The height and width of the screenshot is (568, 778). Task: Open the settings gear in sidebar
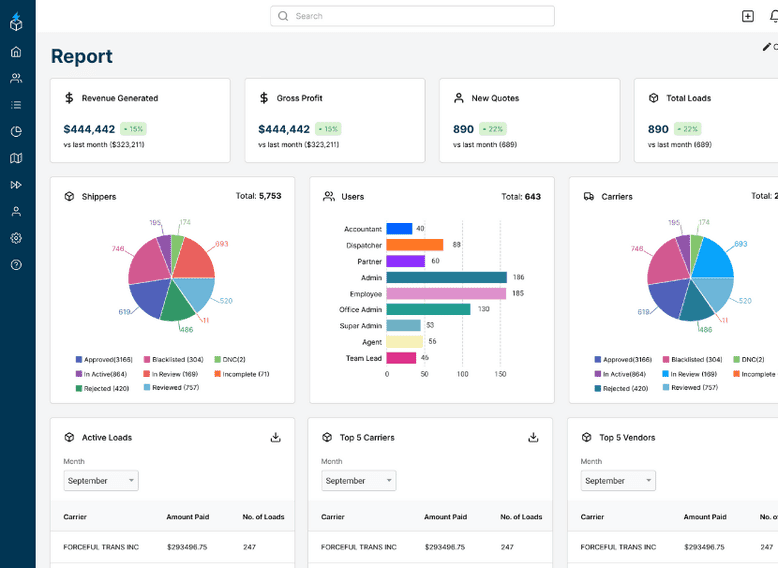16,238
